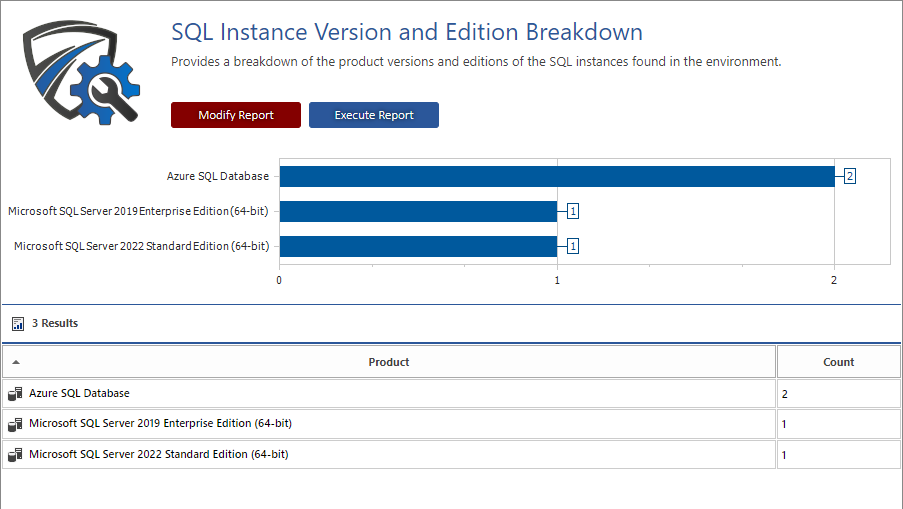Image resolution: width=903 pixels, height=509 pixels.
Task: Sort the table by the Product column header
Action: click(x=389, y=362)
